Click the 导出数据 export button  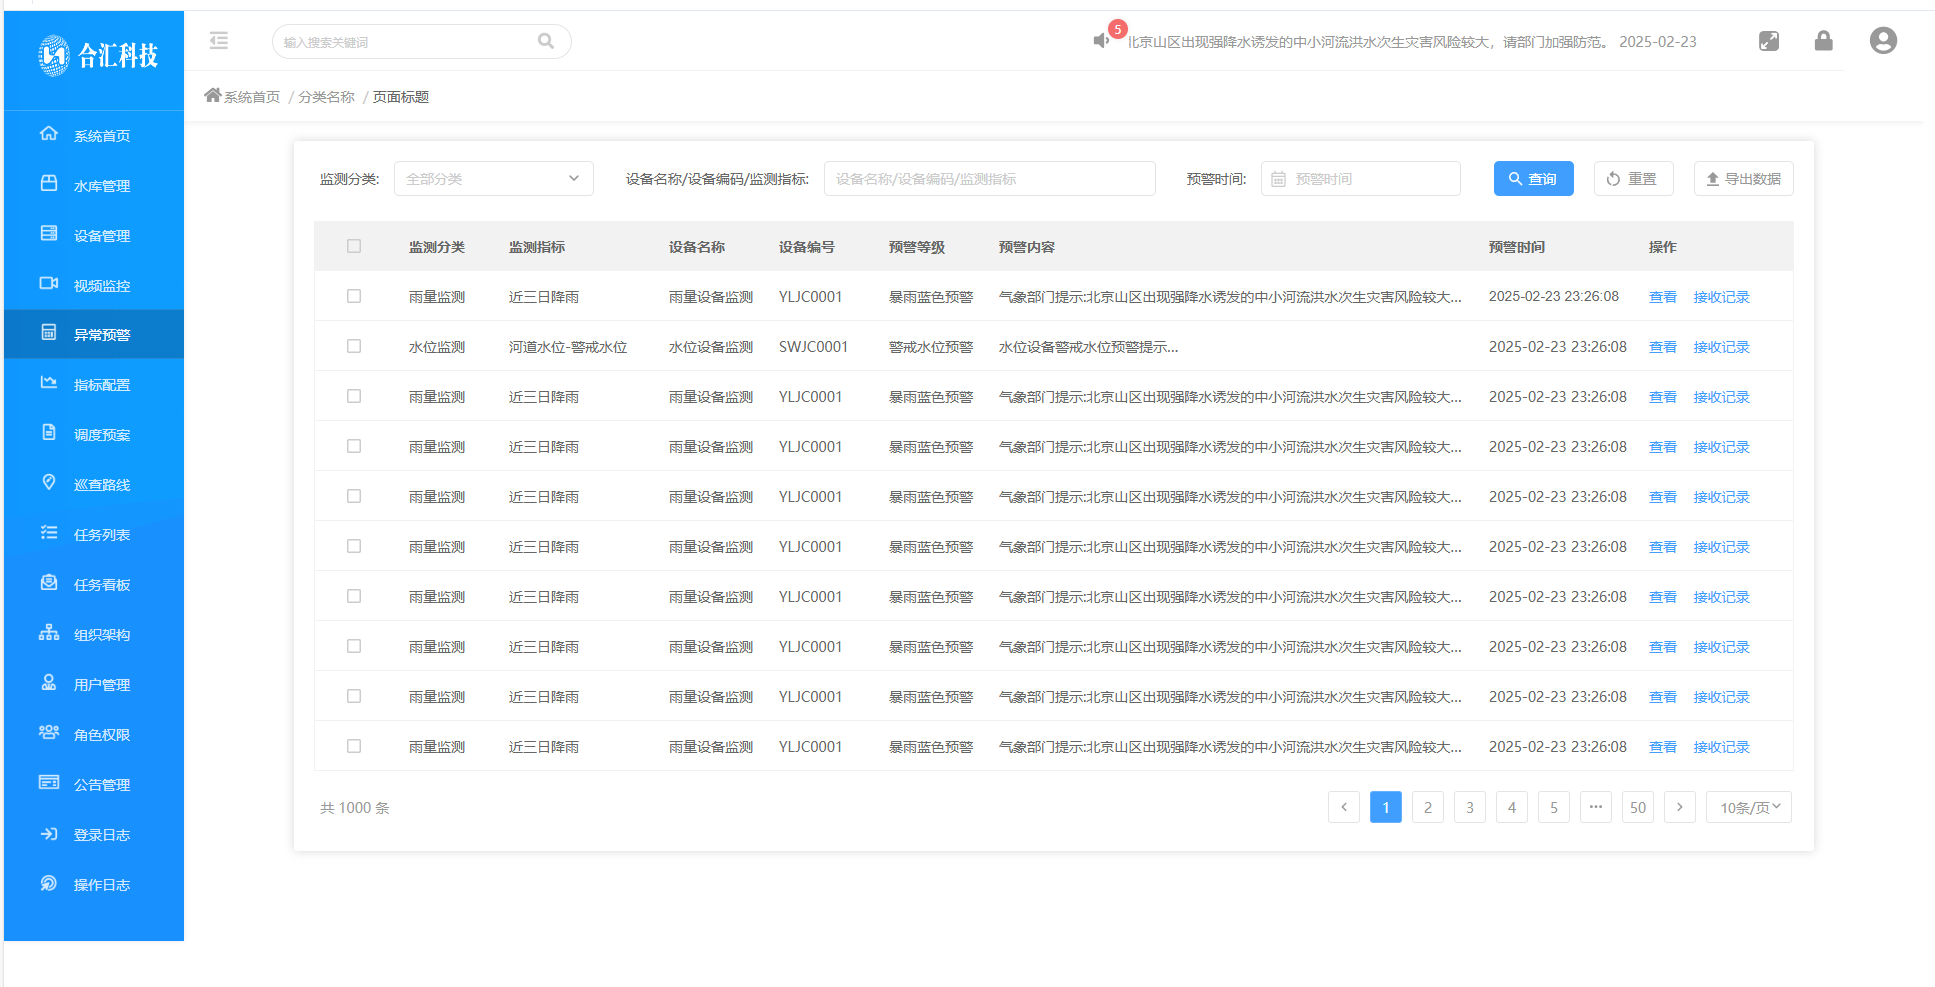point(1744,178)
